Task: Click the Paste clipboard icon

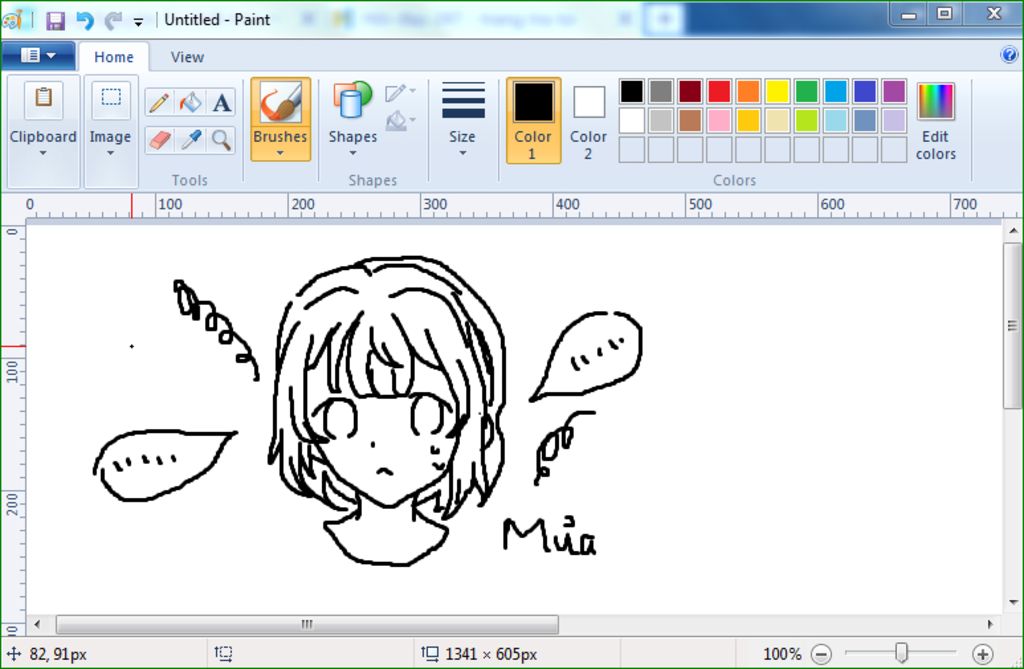Action: (x=43, y=99)
